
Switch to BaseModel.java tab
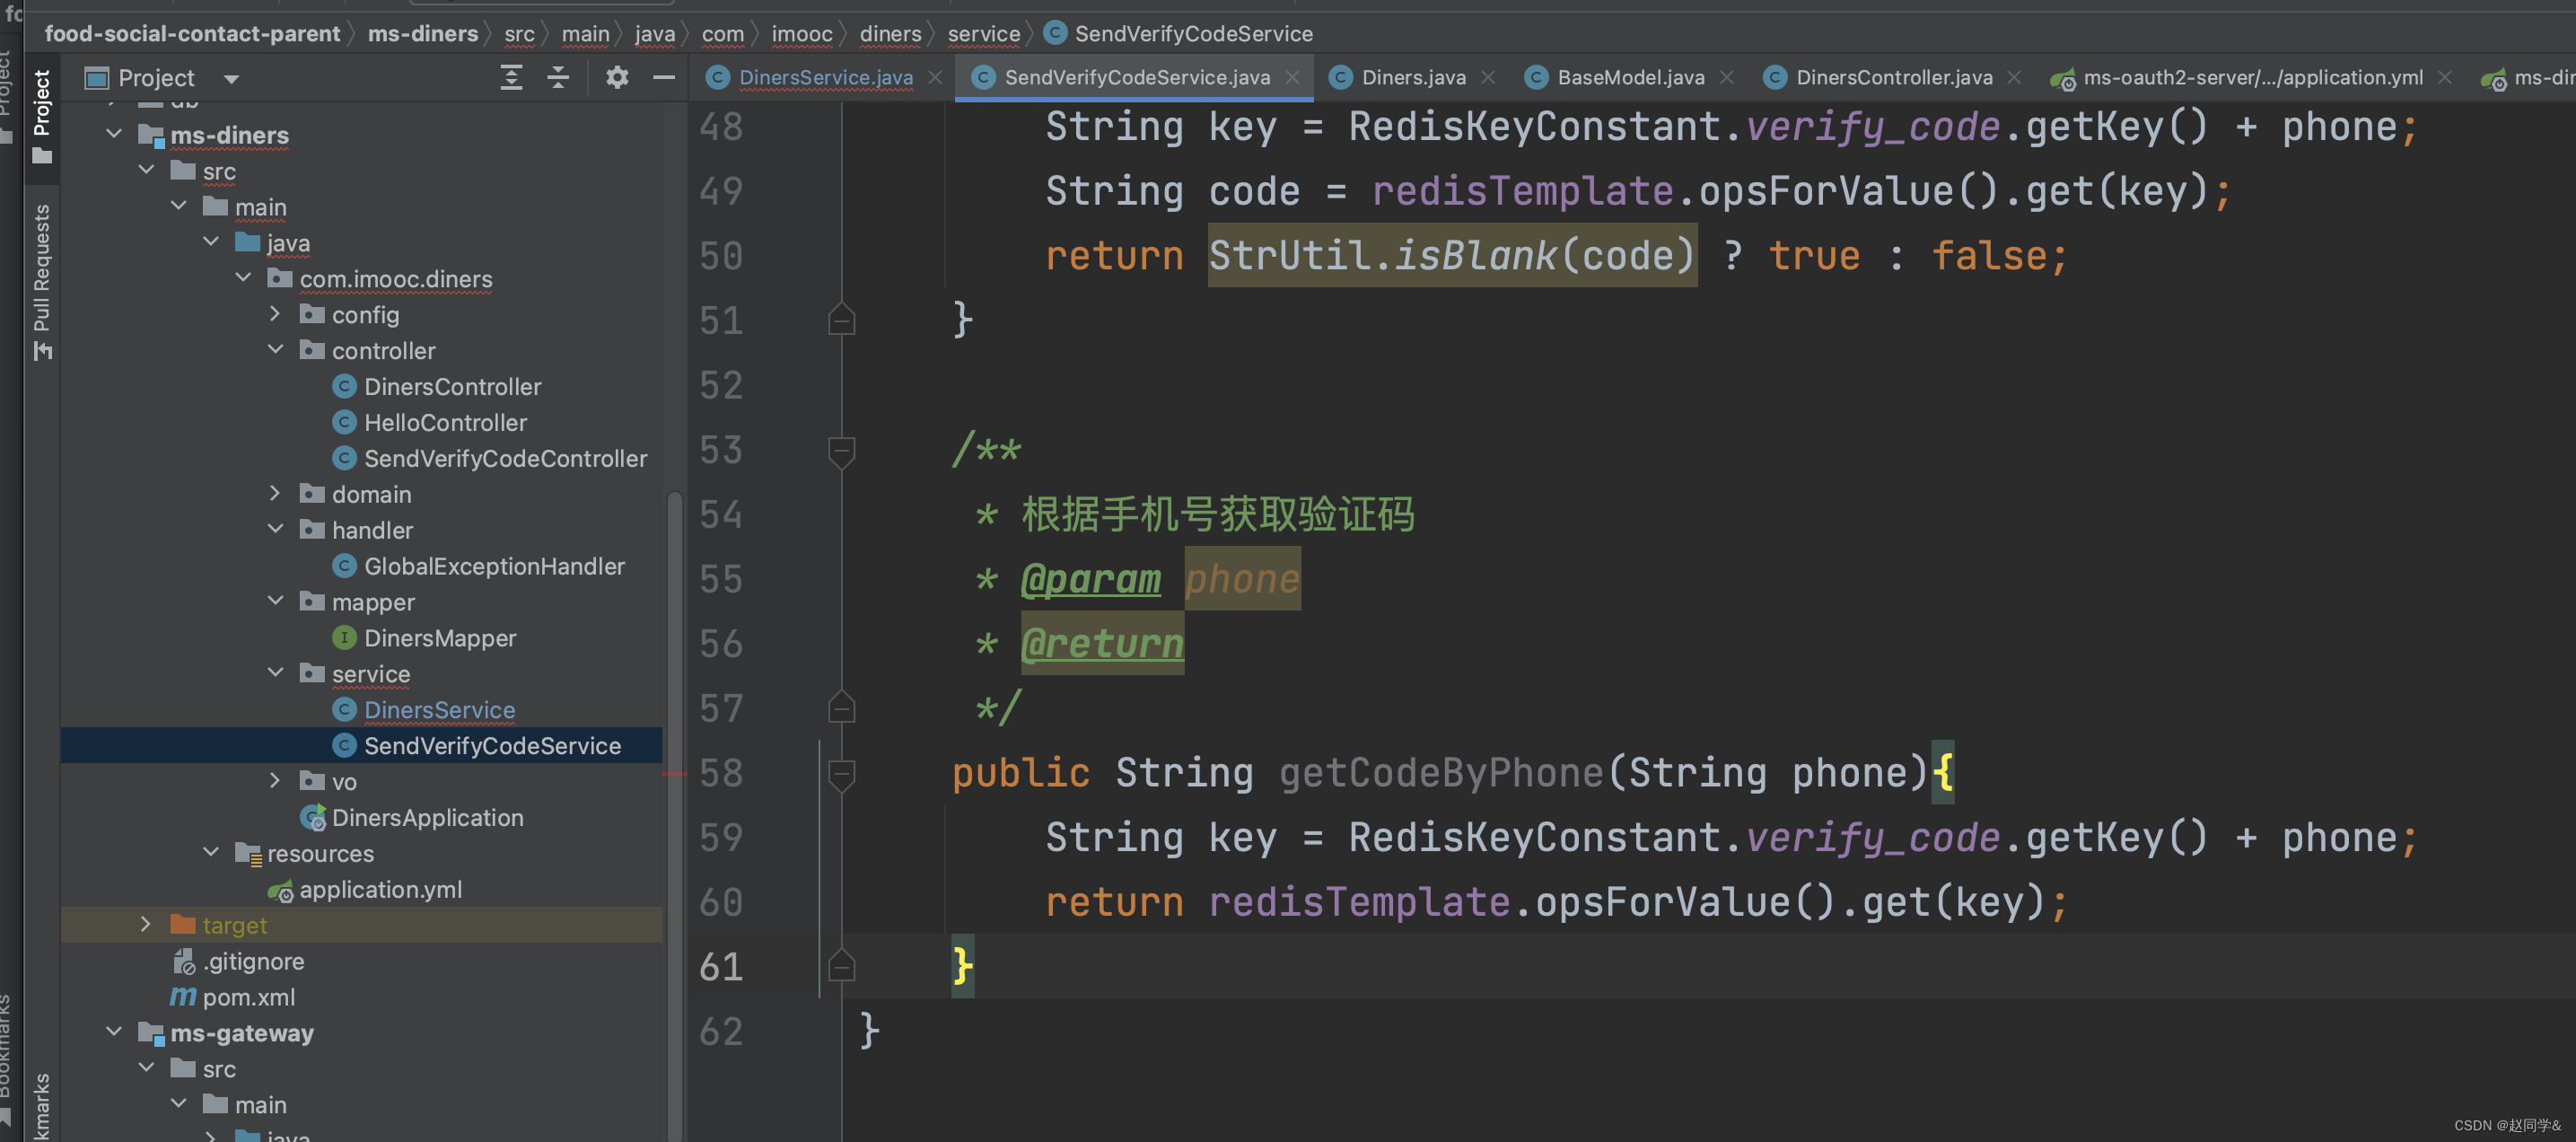(x=1629, y=78)
